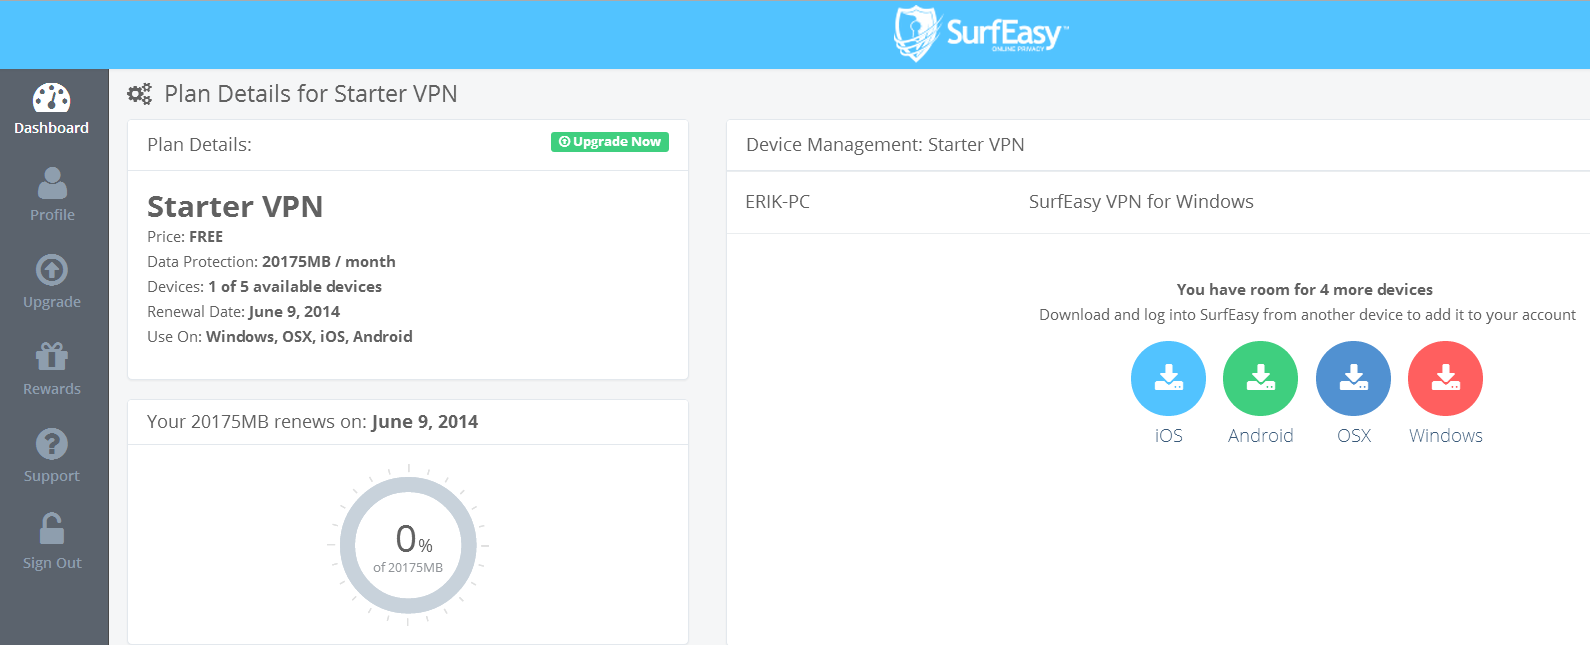The image size is (1590, 645).
Task: Click the Sign Out padlock icon
Action: (x=52, y=529)
